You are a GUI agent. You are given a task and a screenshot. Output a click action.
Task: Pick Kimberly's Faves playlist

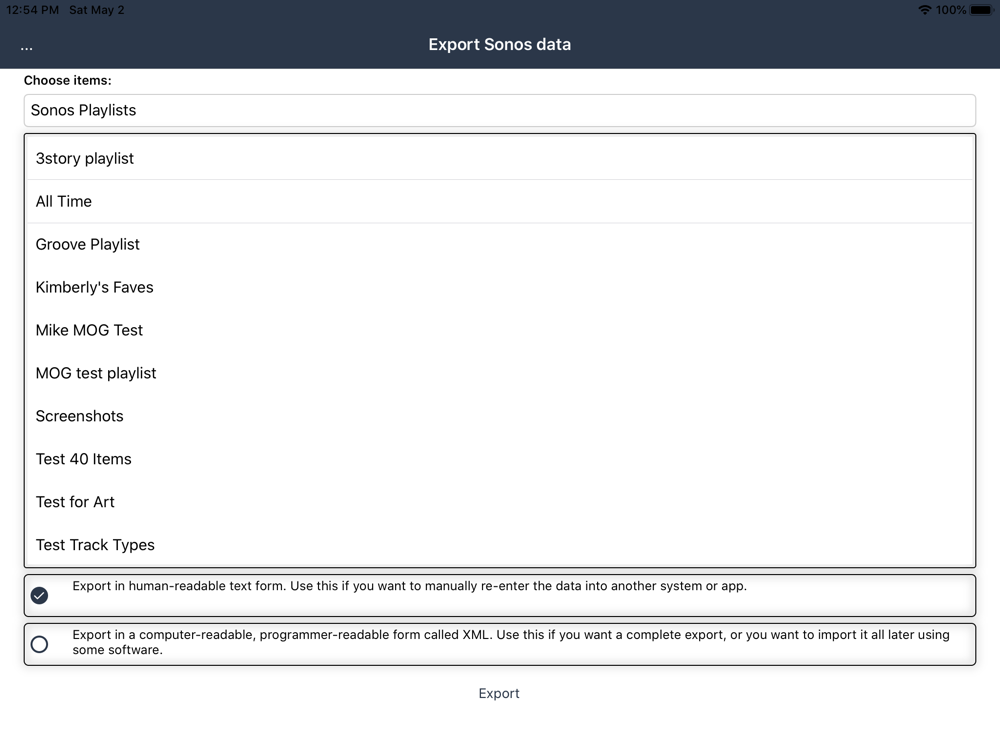[x=499, y=287]
